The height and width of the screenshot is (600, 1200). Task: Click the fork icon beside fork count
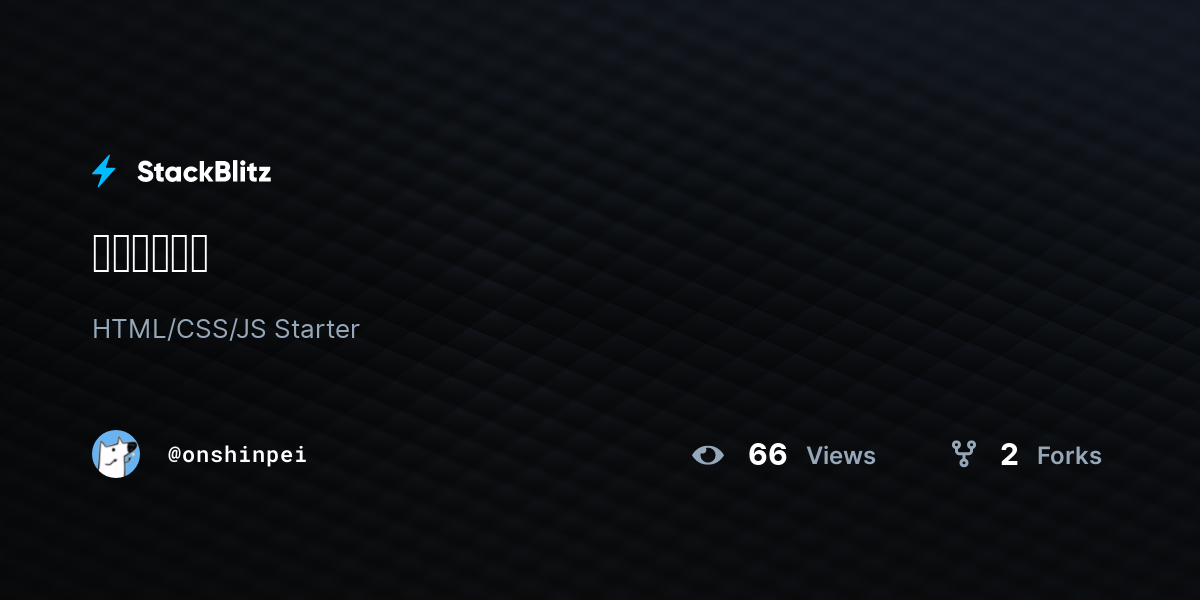964,455
